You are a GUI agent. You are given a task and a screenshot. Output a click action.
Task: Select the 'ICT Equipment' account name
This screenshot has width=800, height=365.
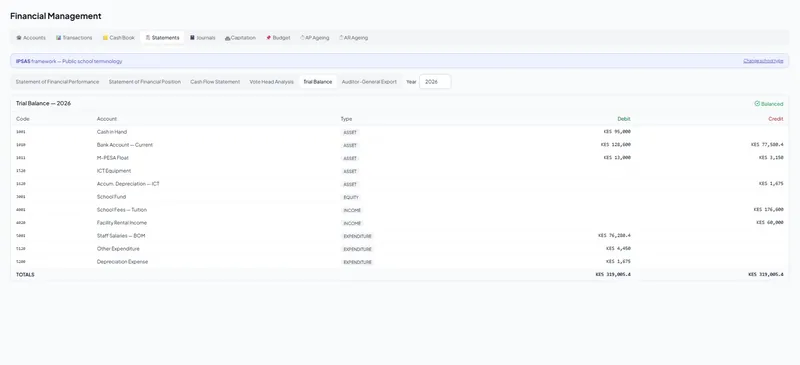pyautogui.click(x=114, y=171)
